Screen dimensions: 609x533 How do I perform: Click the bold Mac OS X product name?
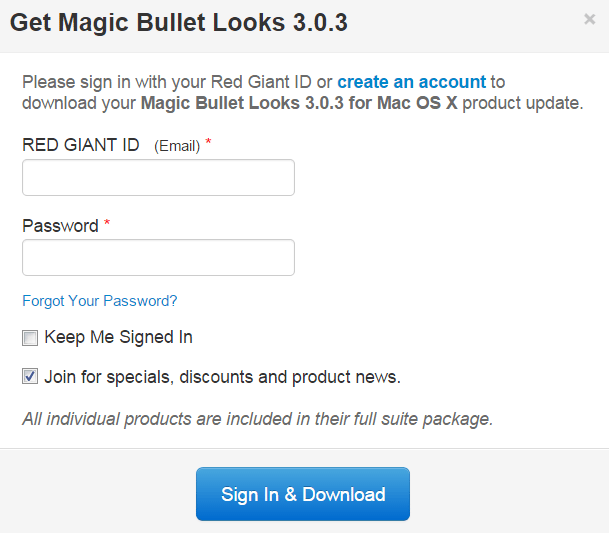(x=299, y=103)
